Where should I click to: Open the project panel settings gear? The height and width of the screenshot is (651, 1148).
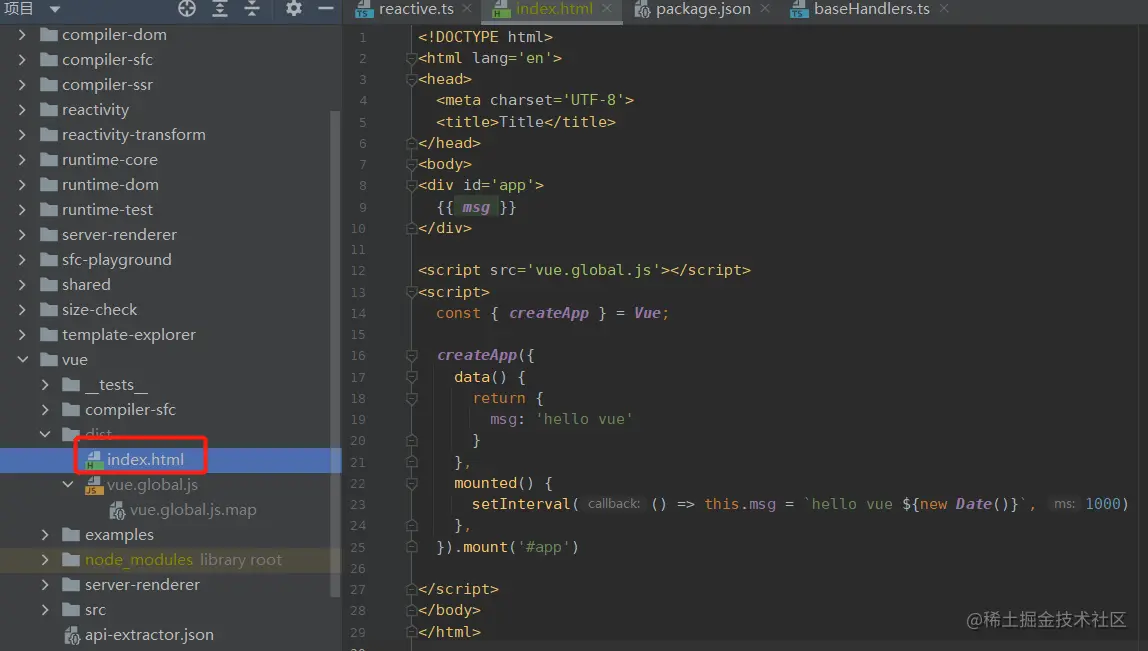point(294,9)
